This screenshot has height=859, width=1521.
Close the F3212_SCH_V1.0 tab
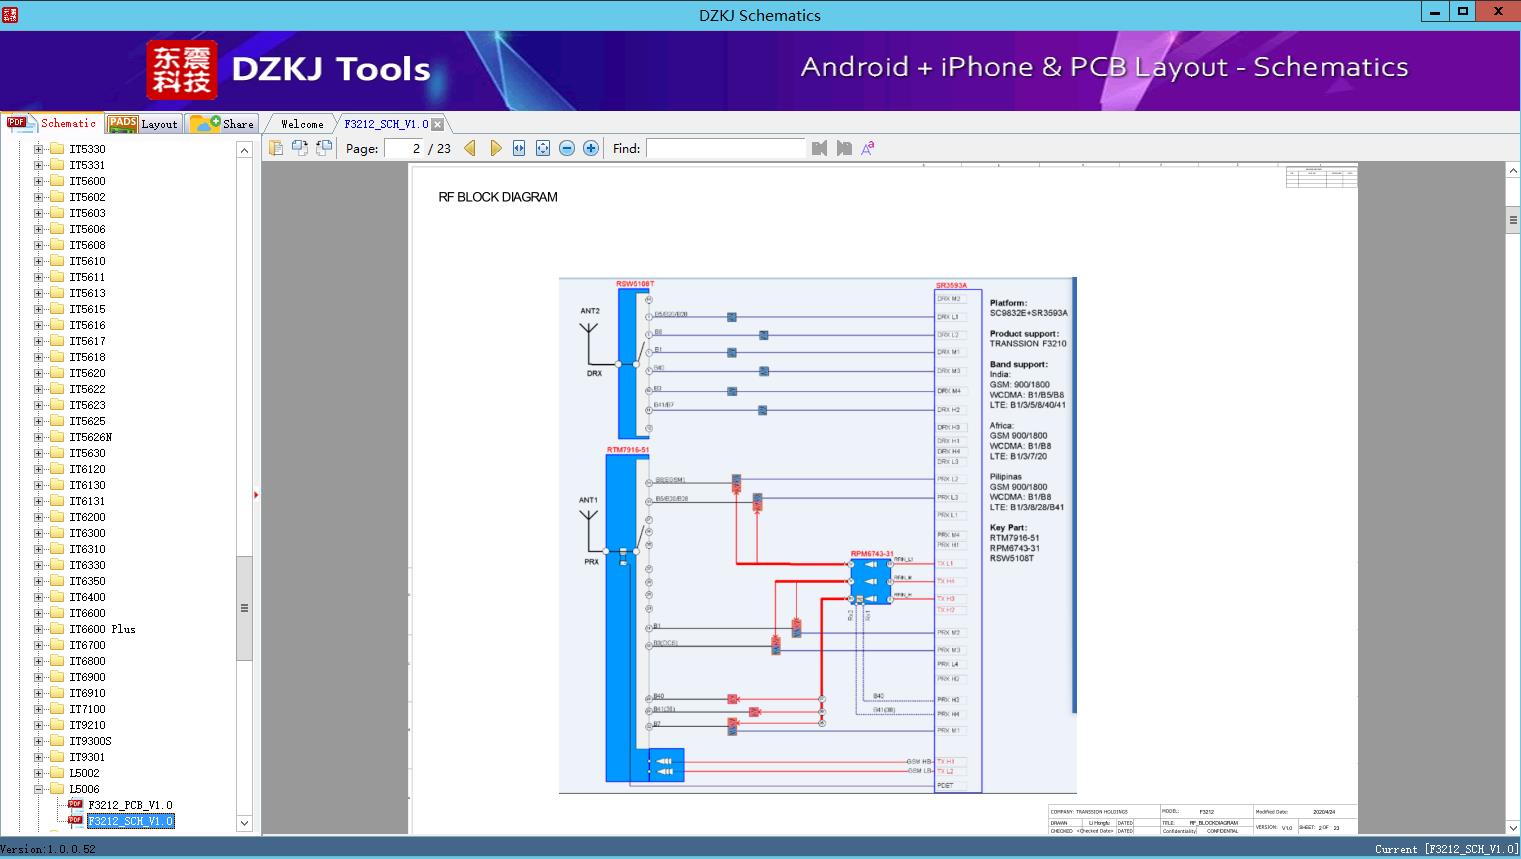pyautogui.click(x=438, y=124)
